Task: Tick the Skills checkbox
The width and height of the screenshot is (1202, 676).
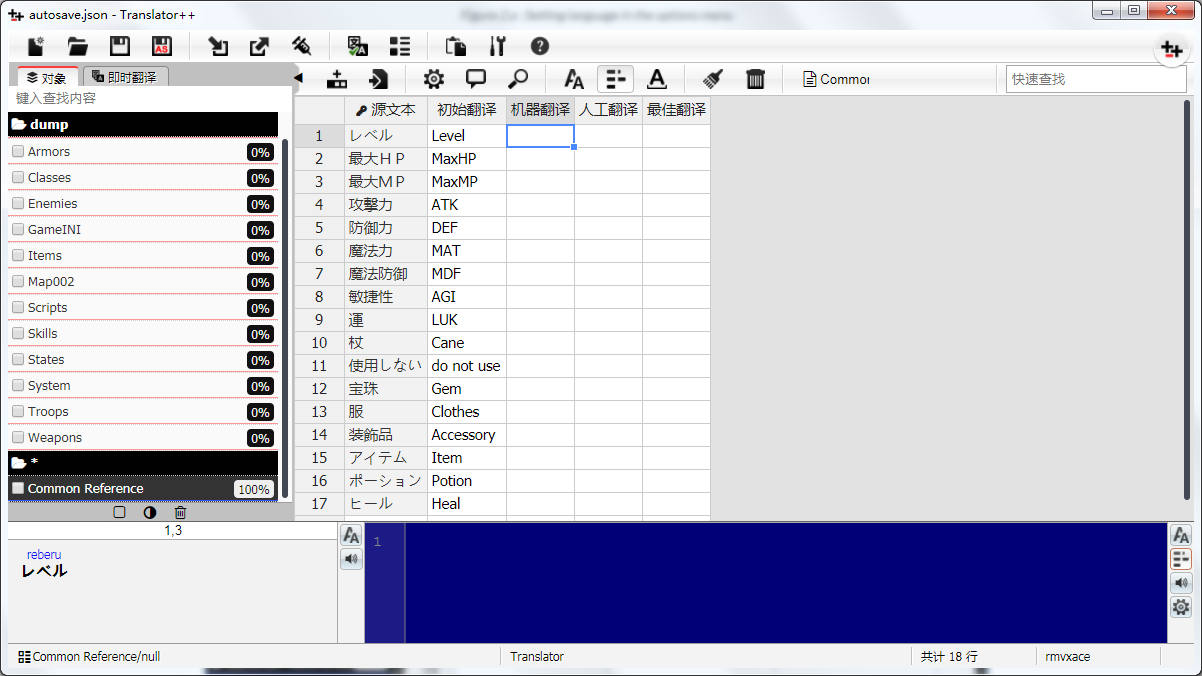Action: pos(18,333)
